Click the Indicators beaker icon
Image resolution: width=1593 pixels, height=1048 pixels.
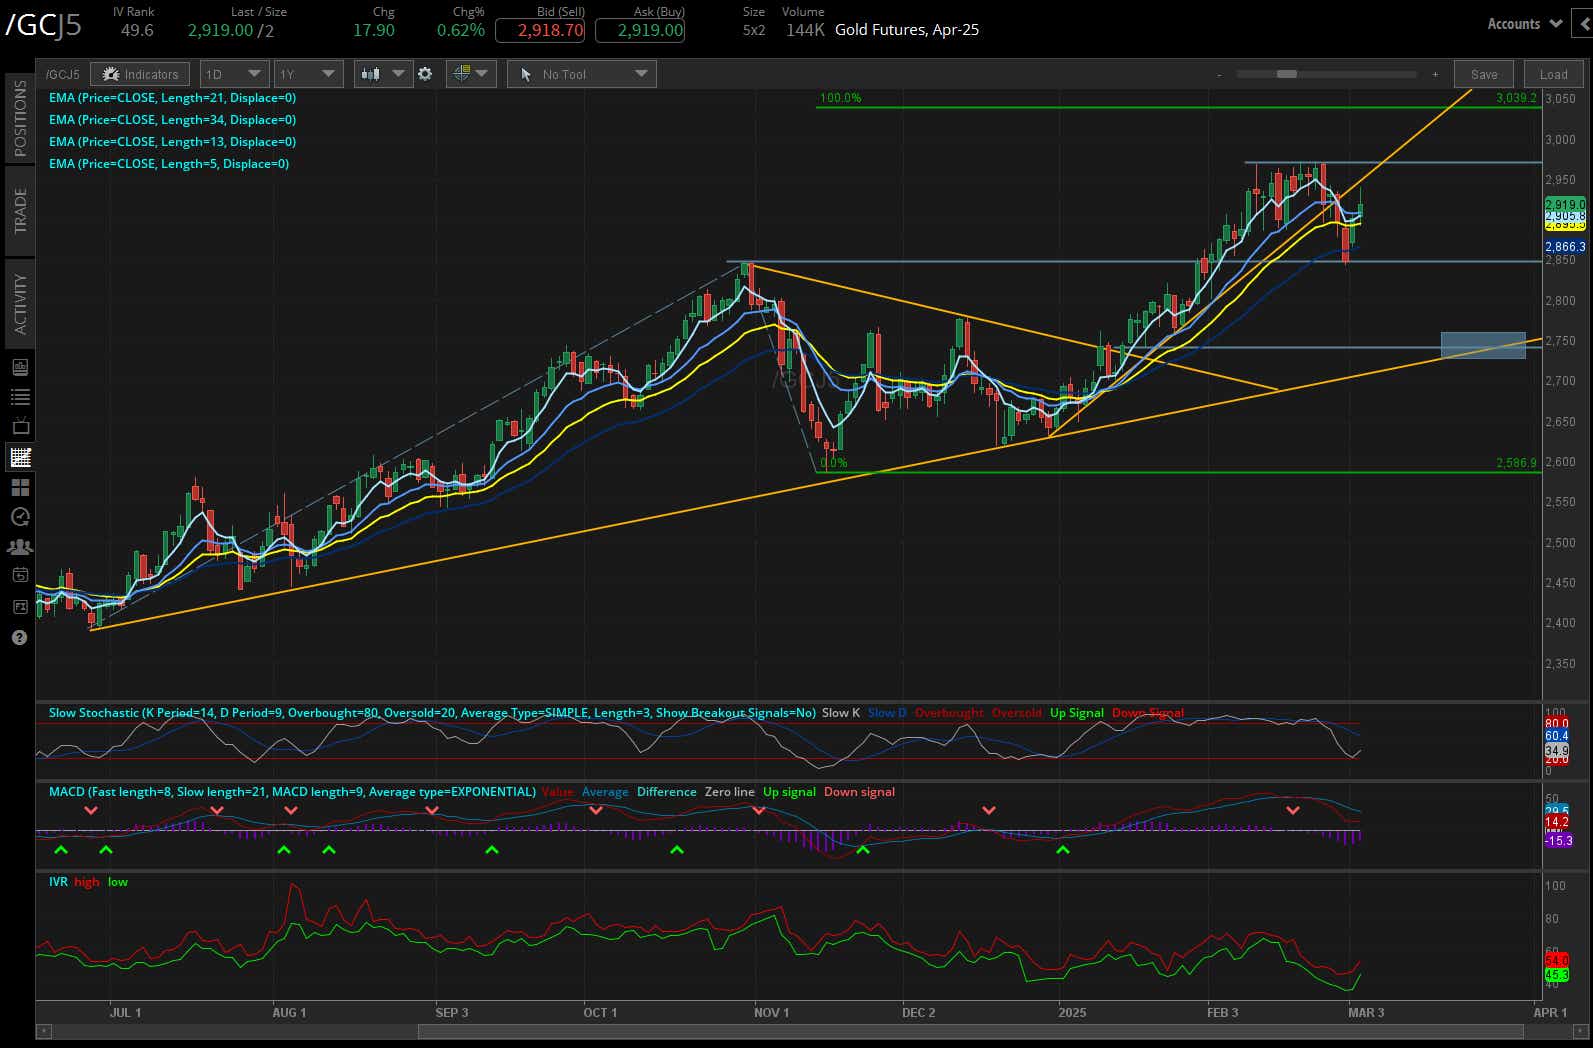click(x=111, y=74)
